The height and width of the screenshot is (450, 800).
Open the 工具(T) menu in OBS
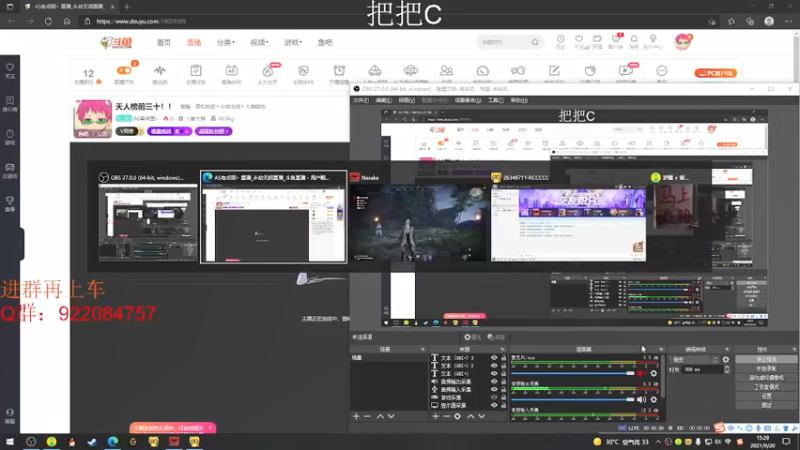coord(495,101)
